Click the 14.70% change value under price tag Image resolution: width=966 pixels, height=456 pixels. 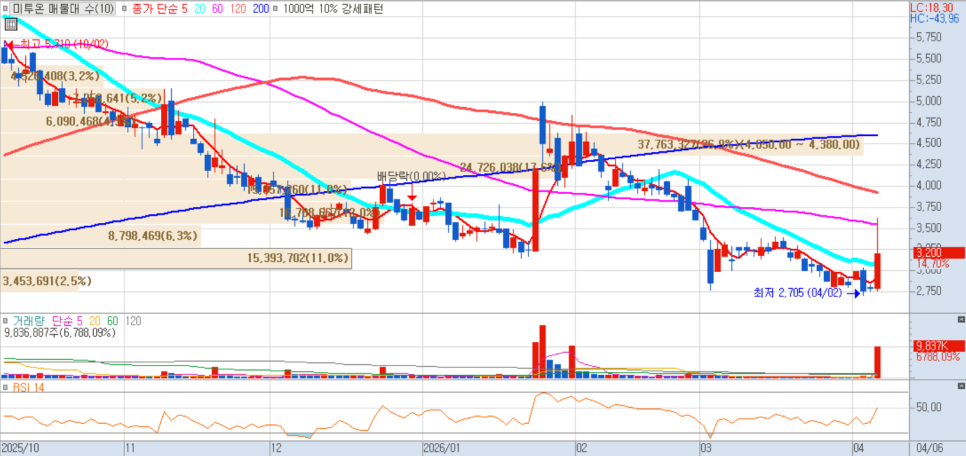[x=932, y=263]
